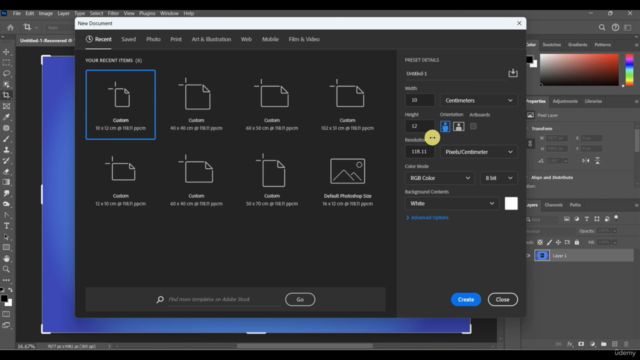Viewport: 640px width, 360px height.
Task: Open the Adjustments panel tab
Action: coord(565,101)
